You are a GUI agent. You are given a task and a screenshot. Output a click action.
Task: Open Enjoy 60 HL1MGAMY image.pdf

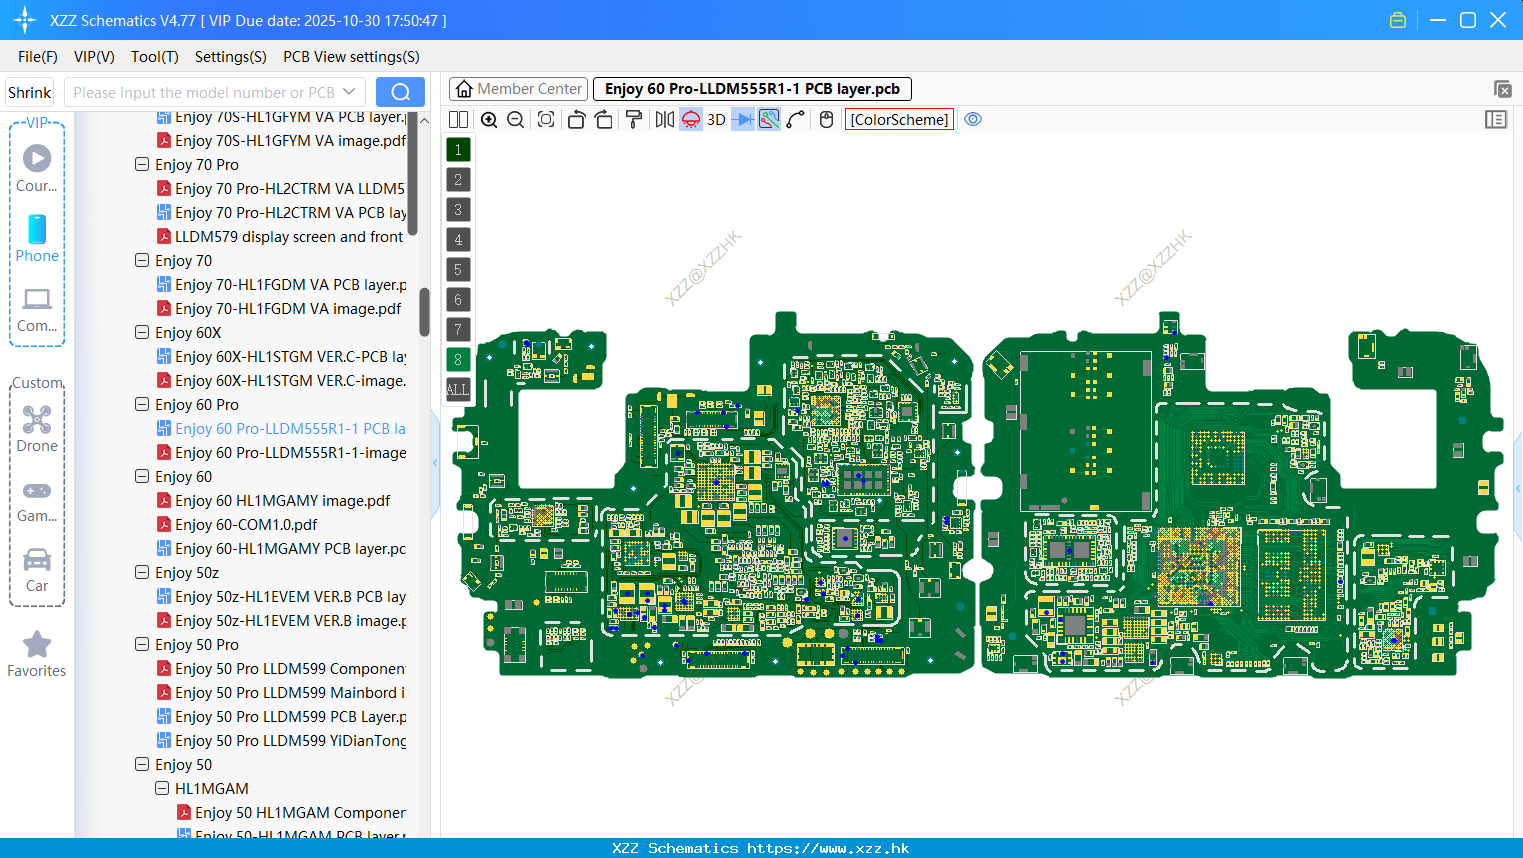[282, 500]
